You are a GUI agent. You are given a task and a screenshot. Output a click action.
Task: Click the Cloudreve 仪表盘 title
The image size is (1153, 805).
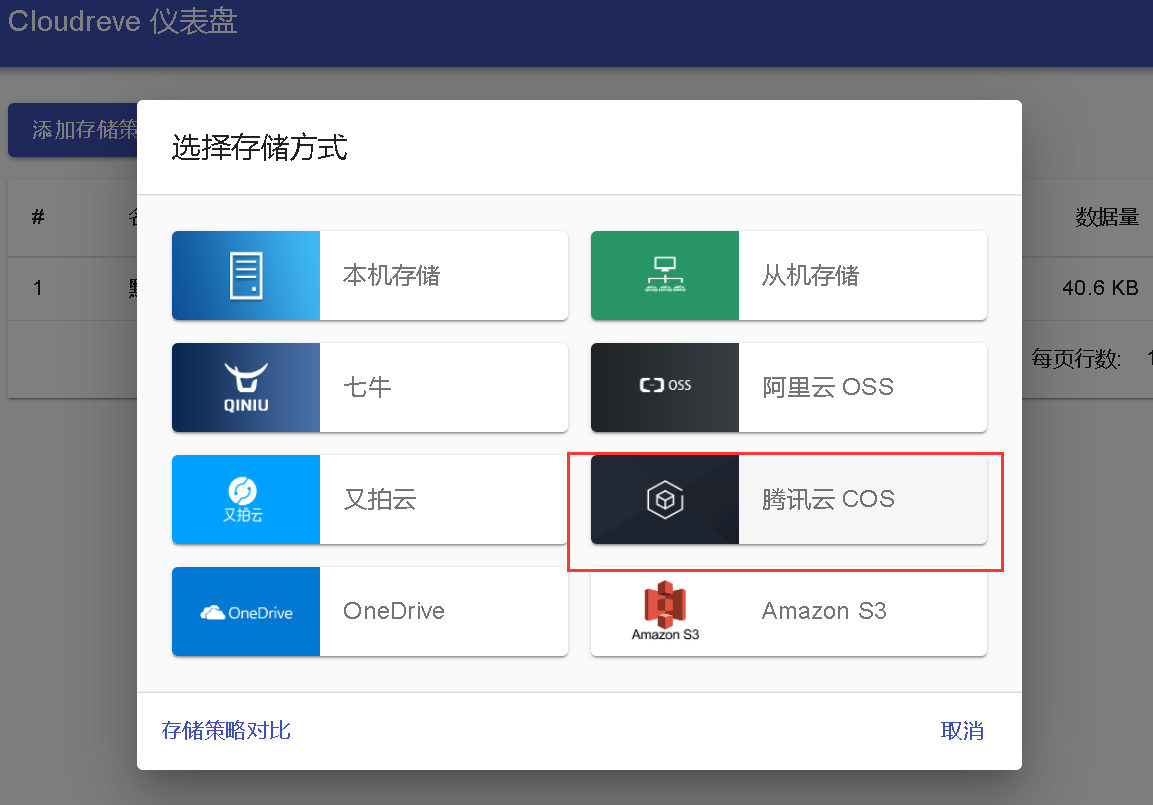tap(123, 21)
